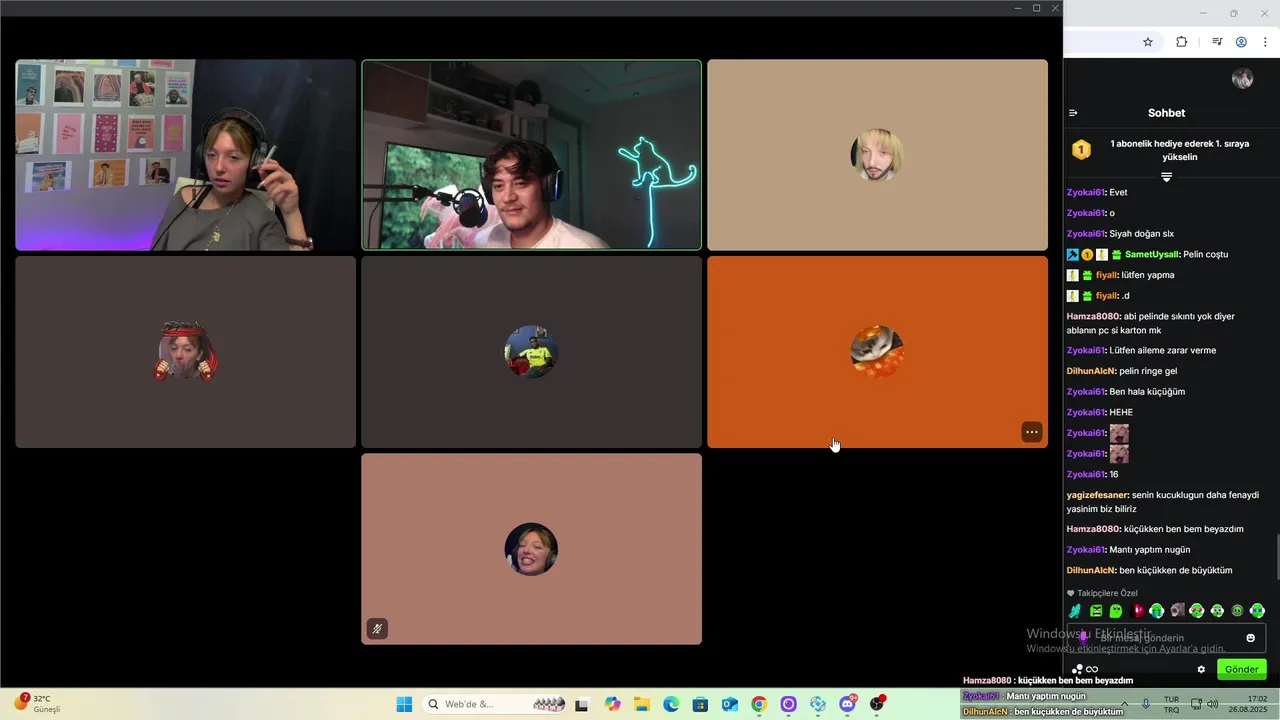This screenshot has width=1280, height=720.
Task: Click username fiyall on 'lütfen yapma'
Action: [x=1105, y=275]
